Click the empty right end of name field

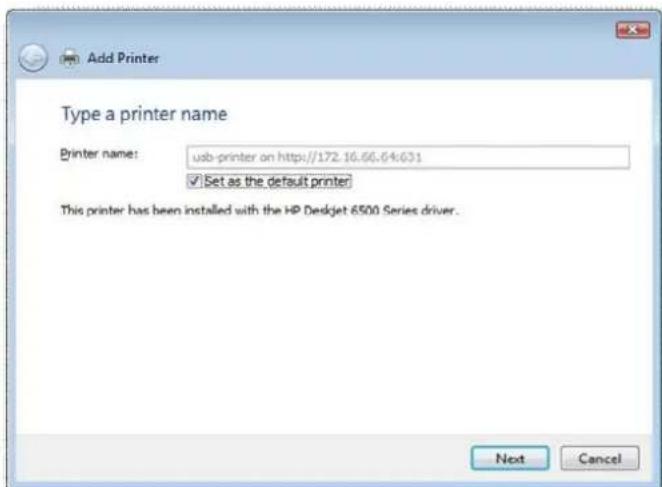[528, 157]
